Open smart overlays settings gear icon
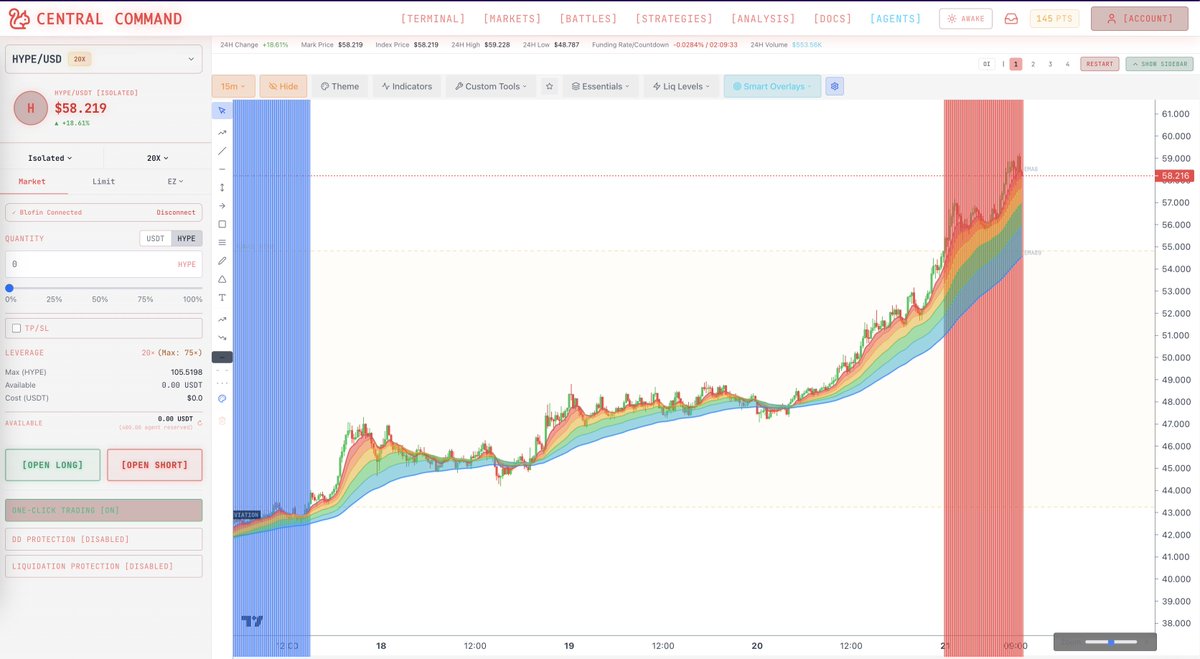Image resolution: width=1200 pixels, height=659 pixels. tap(835, 86)
